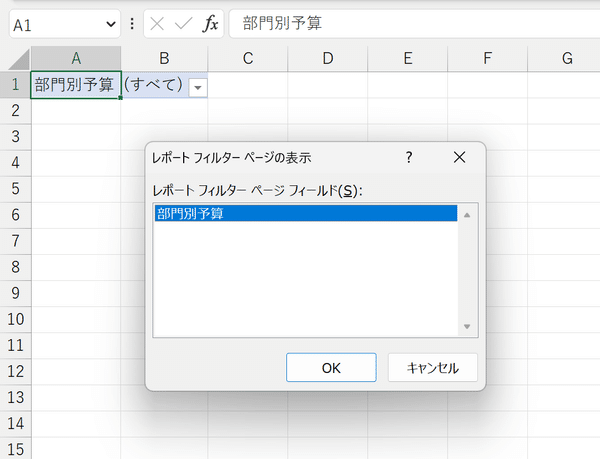
Task: Select column D header
Action: [328, 59]
